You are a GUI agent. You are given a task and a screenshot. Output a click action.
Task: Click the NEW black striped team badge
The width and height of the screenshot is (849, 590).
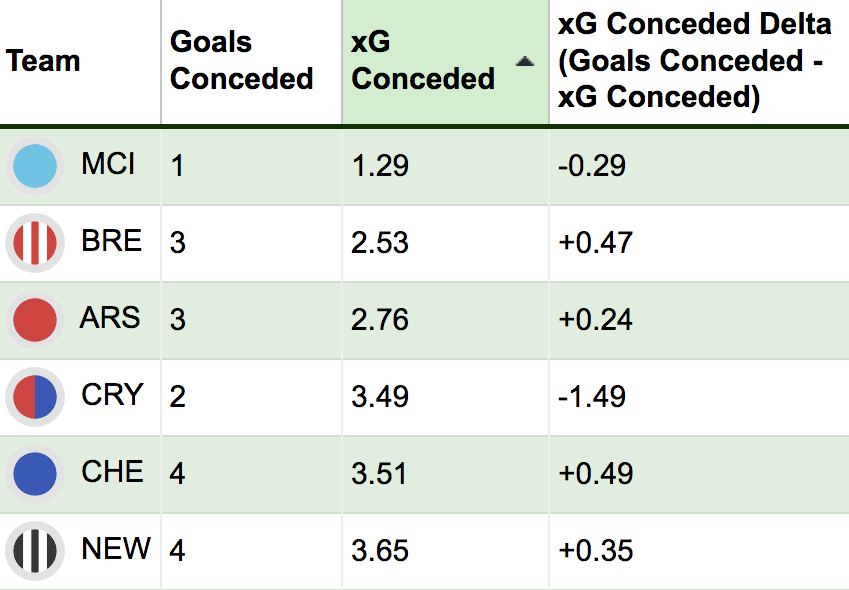pos(35,551)
